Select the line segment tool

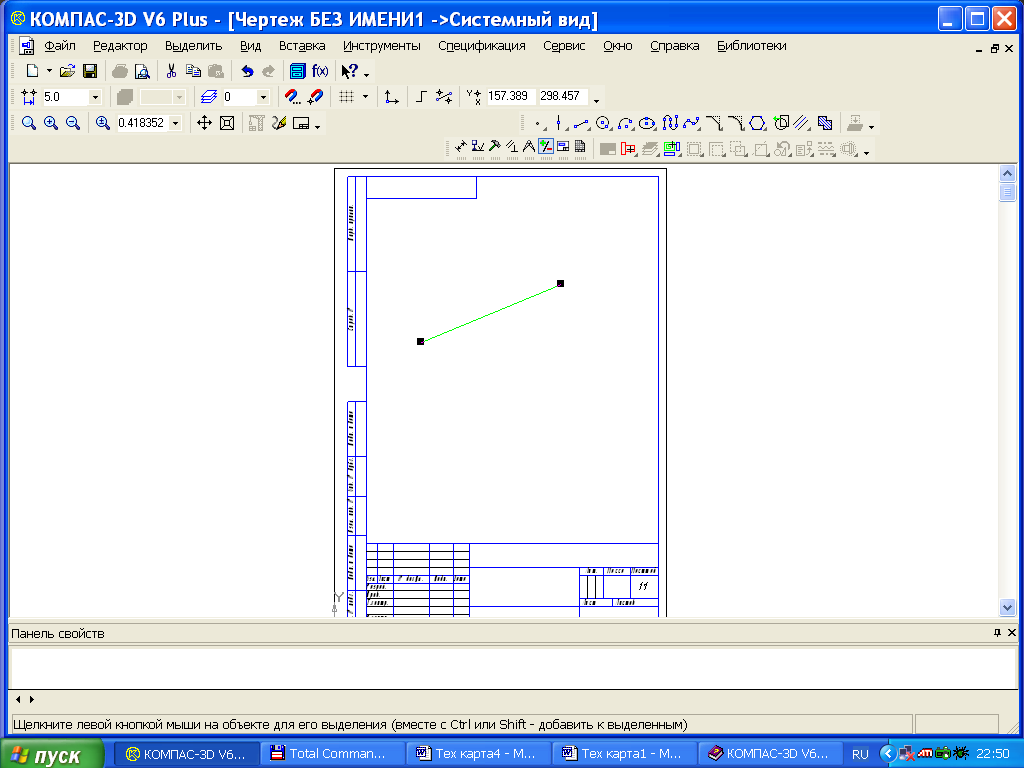click(581, 123)
